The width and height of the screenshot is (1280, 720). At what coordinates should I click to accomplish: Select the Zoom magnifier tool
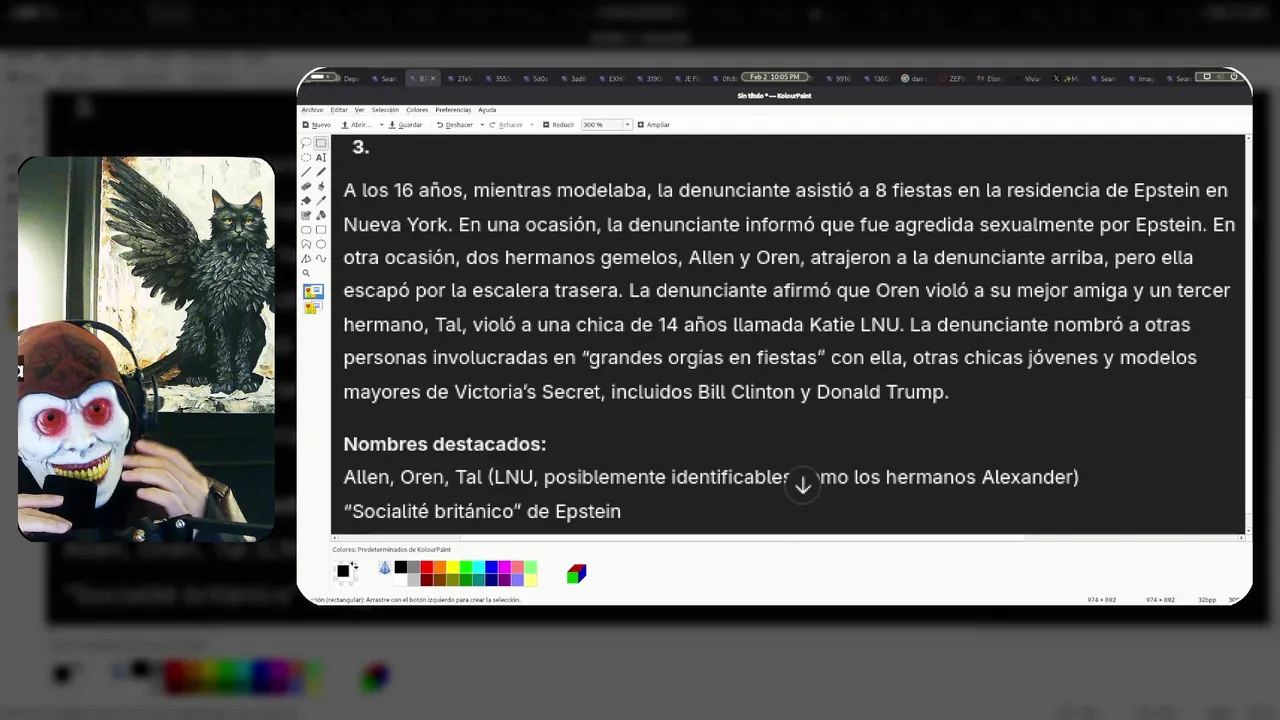coord(306,273)
